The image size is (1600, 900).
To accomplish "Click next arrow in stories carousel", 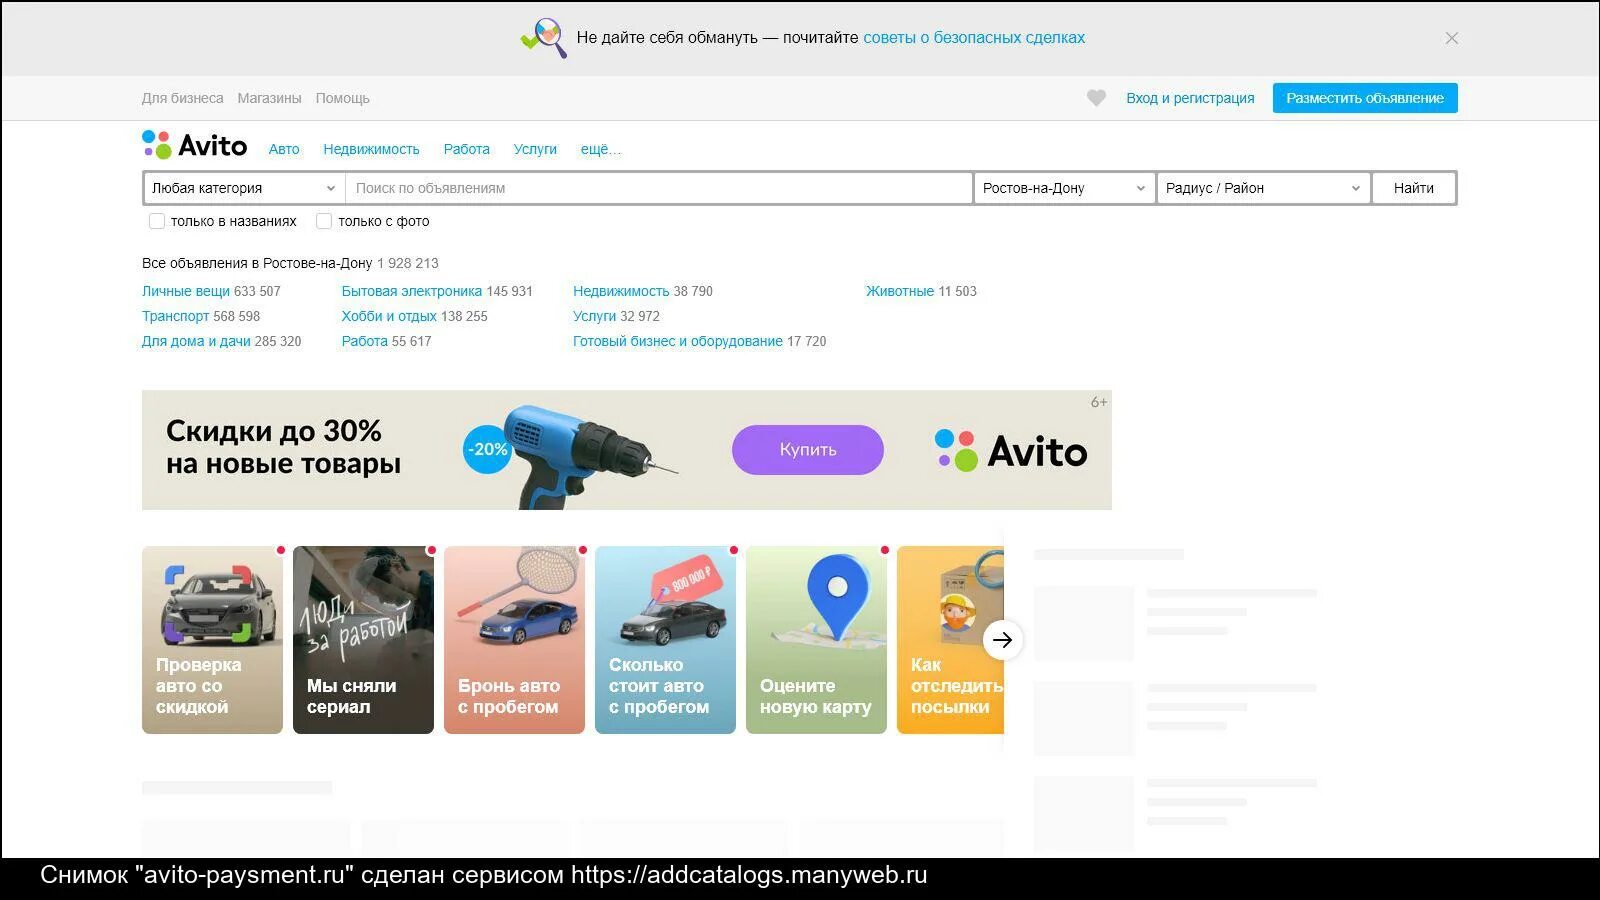I will click(x=1002, y=640).
